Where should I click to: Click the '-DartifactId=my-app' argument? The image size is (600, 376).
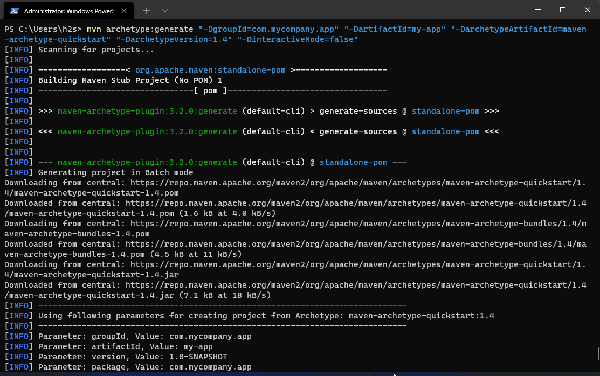tap(395, 29)
